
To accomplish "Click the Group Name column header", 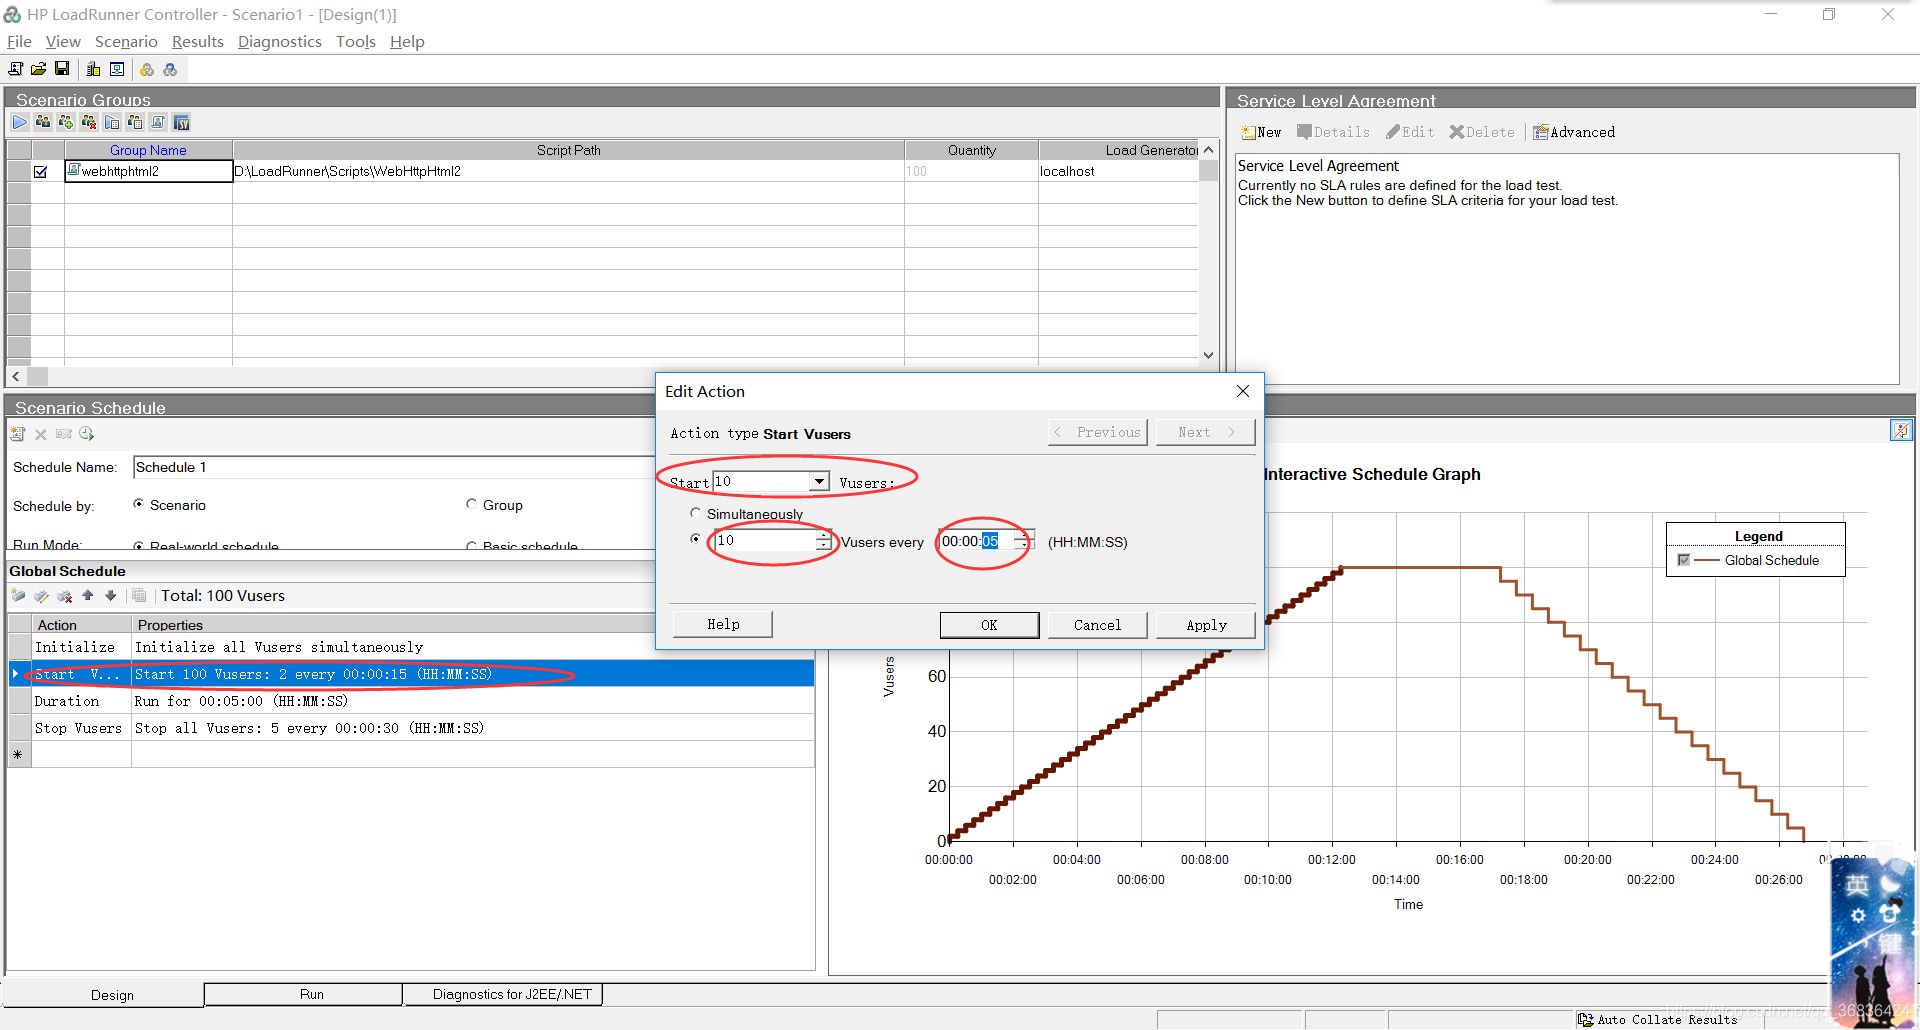I will [x=148, y=150].
